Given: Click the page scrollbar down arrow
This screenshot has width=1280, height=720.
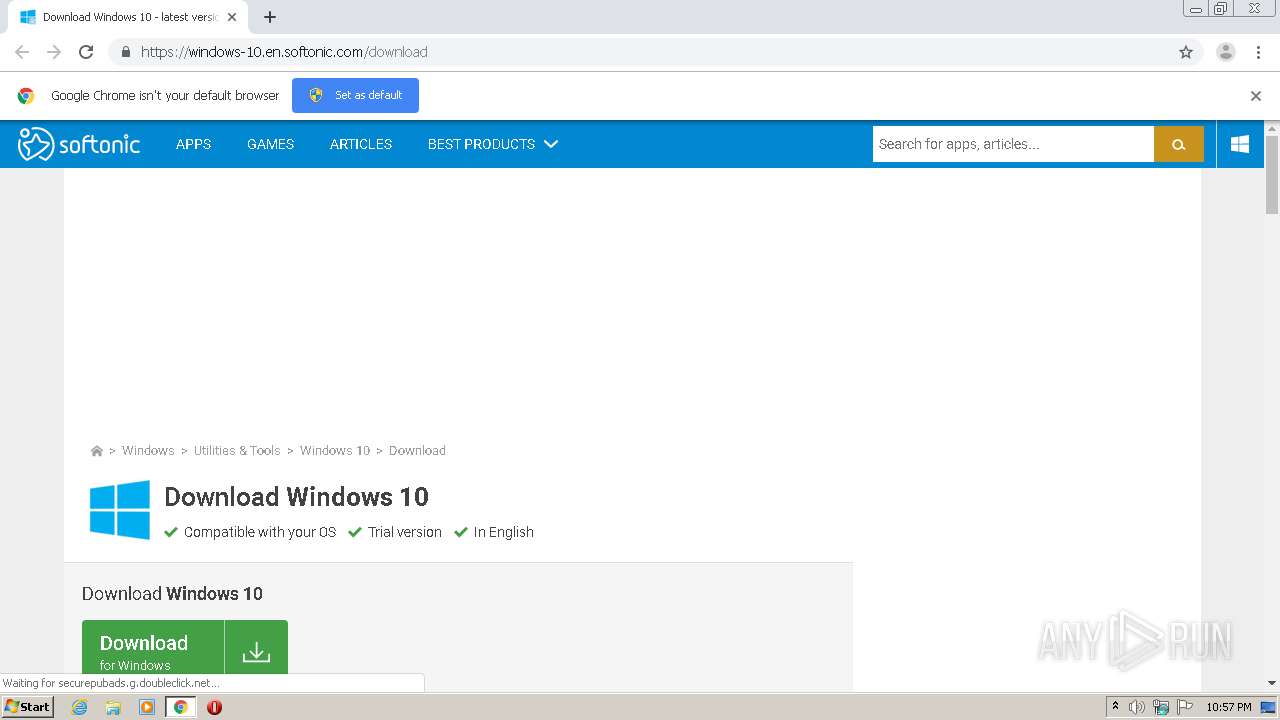Looking at the screenshot, I should (x=1272, y=683).
